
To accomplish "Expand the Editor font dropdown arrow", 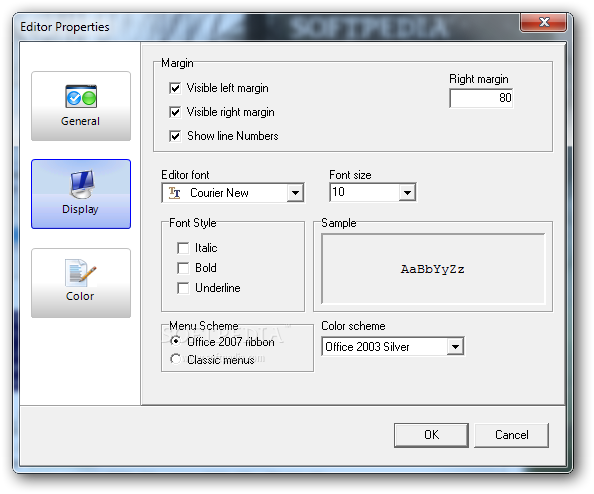I will [x=295, y=193].
